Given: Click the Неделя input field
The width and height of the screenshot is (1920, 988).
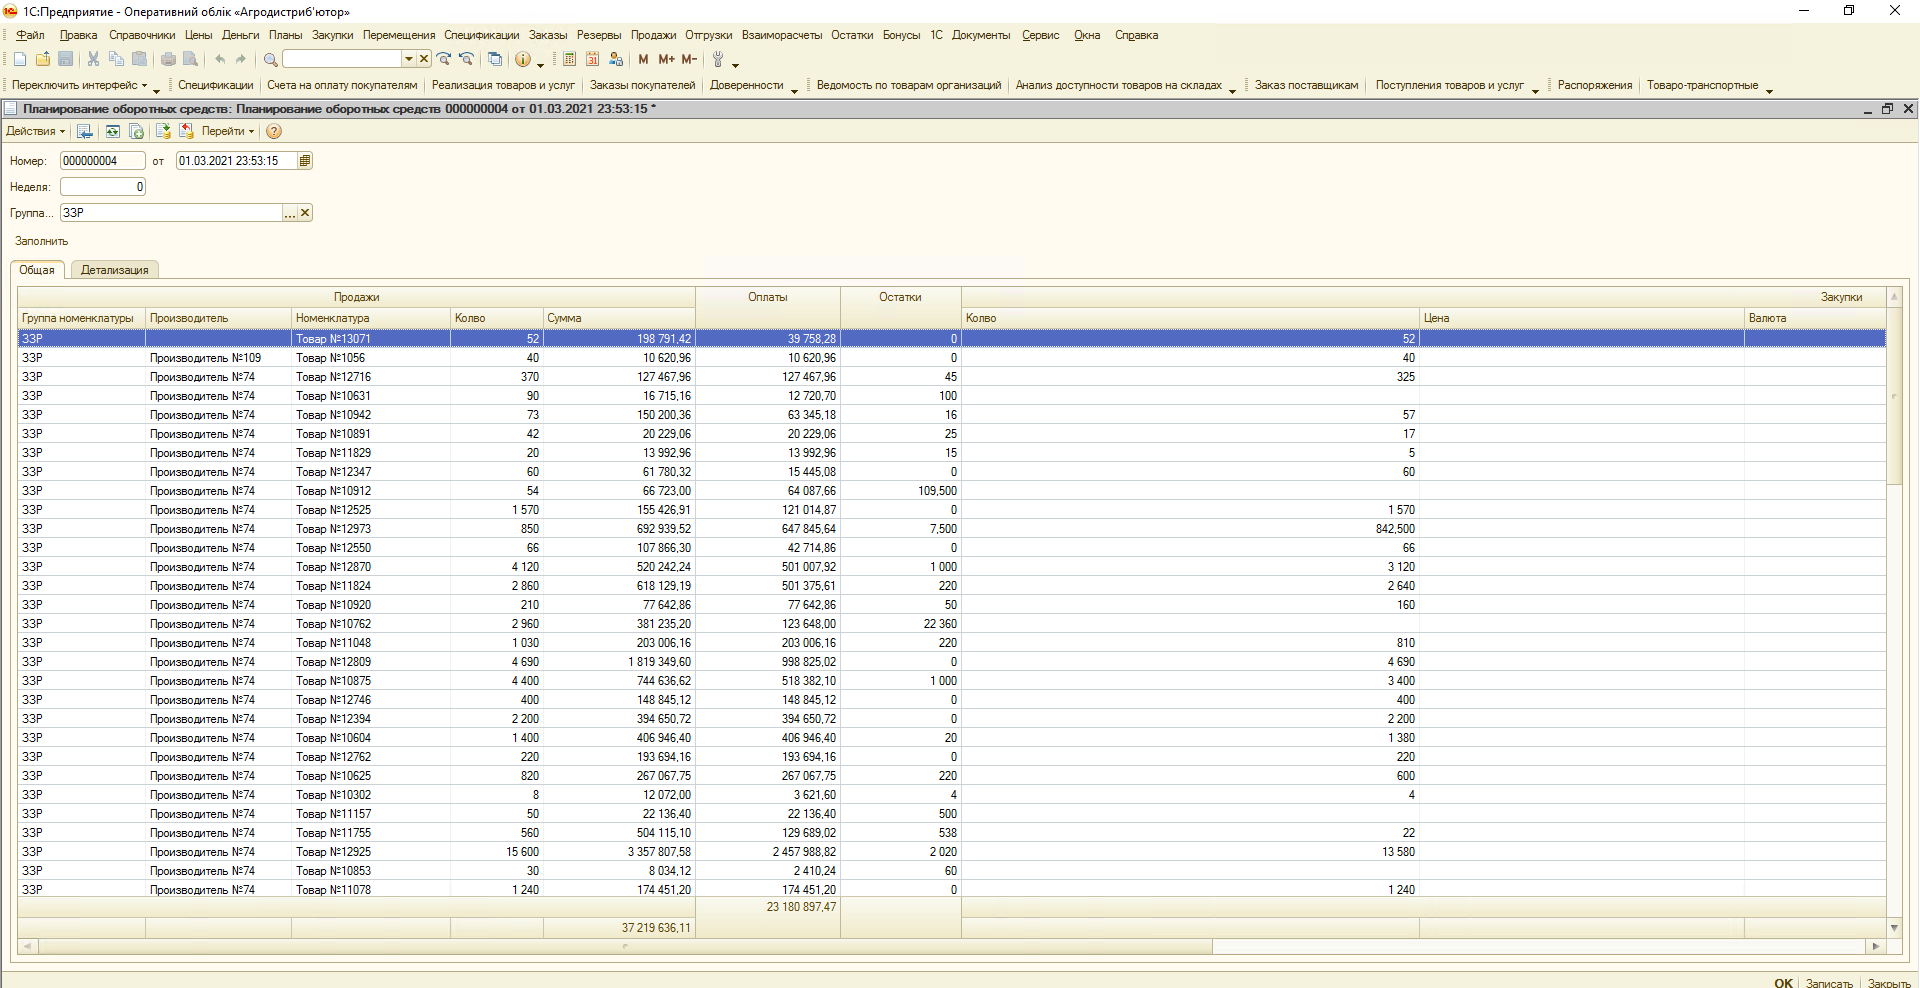Looking at the screenshot, I should pos(102,187).
